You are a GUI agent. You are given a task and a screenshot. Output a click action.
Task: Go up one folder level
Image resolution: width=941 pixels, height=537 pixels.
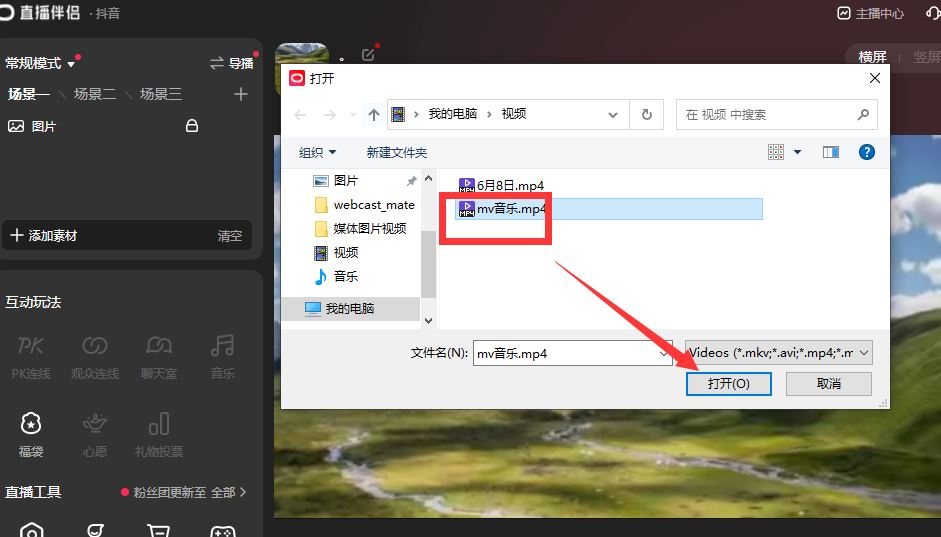coord(374,115)
